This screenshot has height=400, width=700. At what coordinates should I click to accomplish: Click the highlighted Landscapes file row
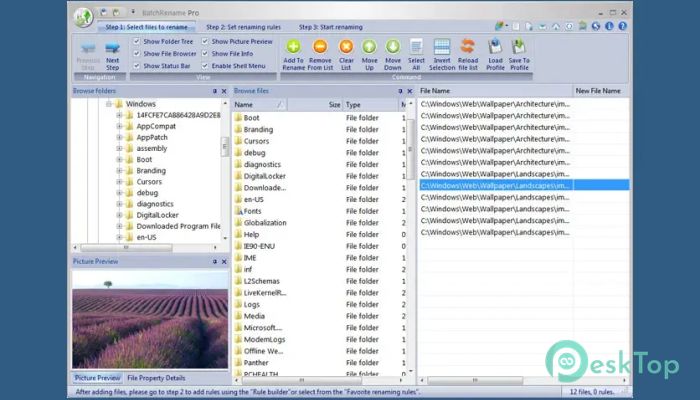[x=524, y=185]
